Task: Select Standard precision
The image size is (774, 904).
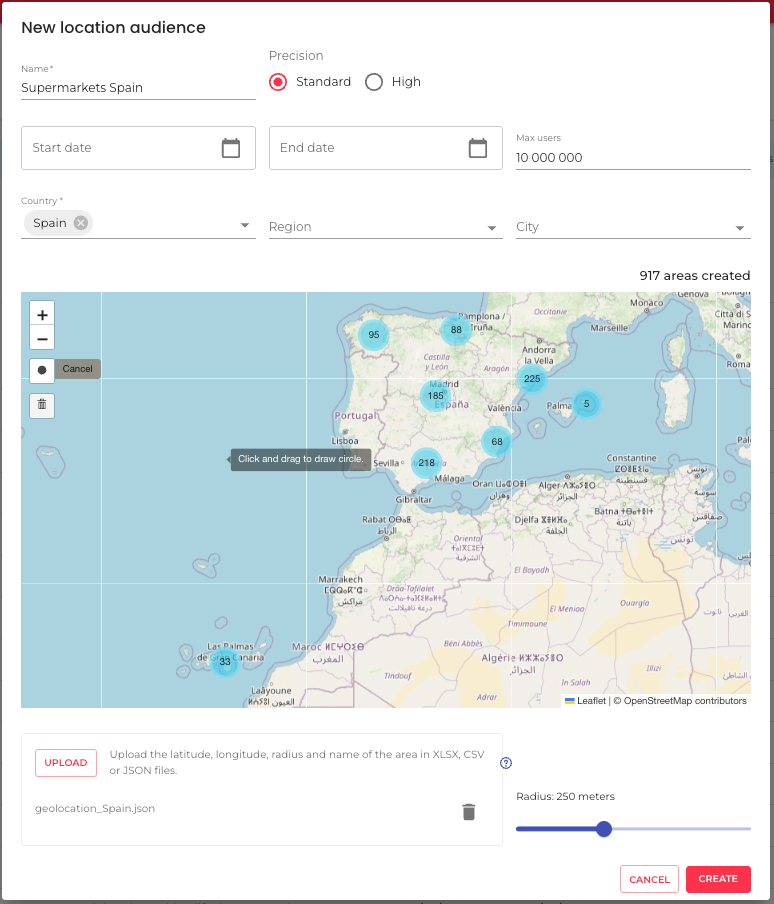Action: [x=278, y=82]
